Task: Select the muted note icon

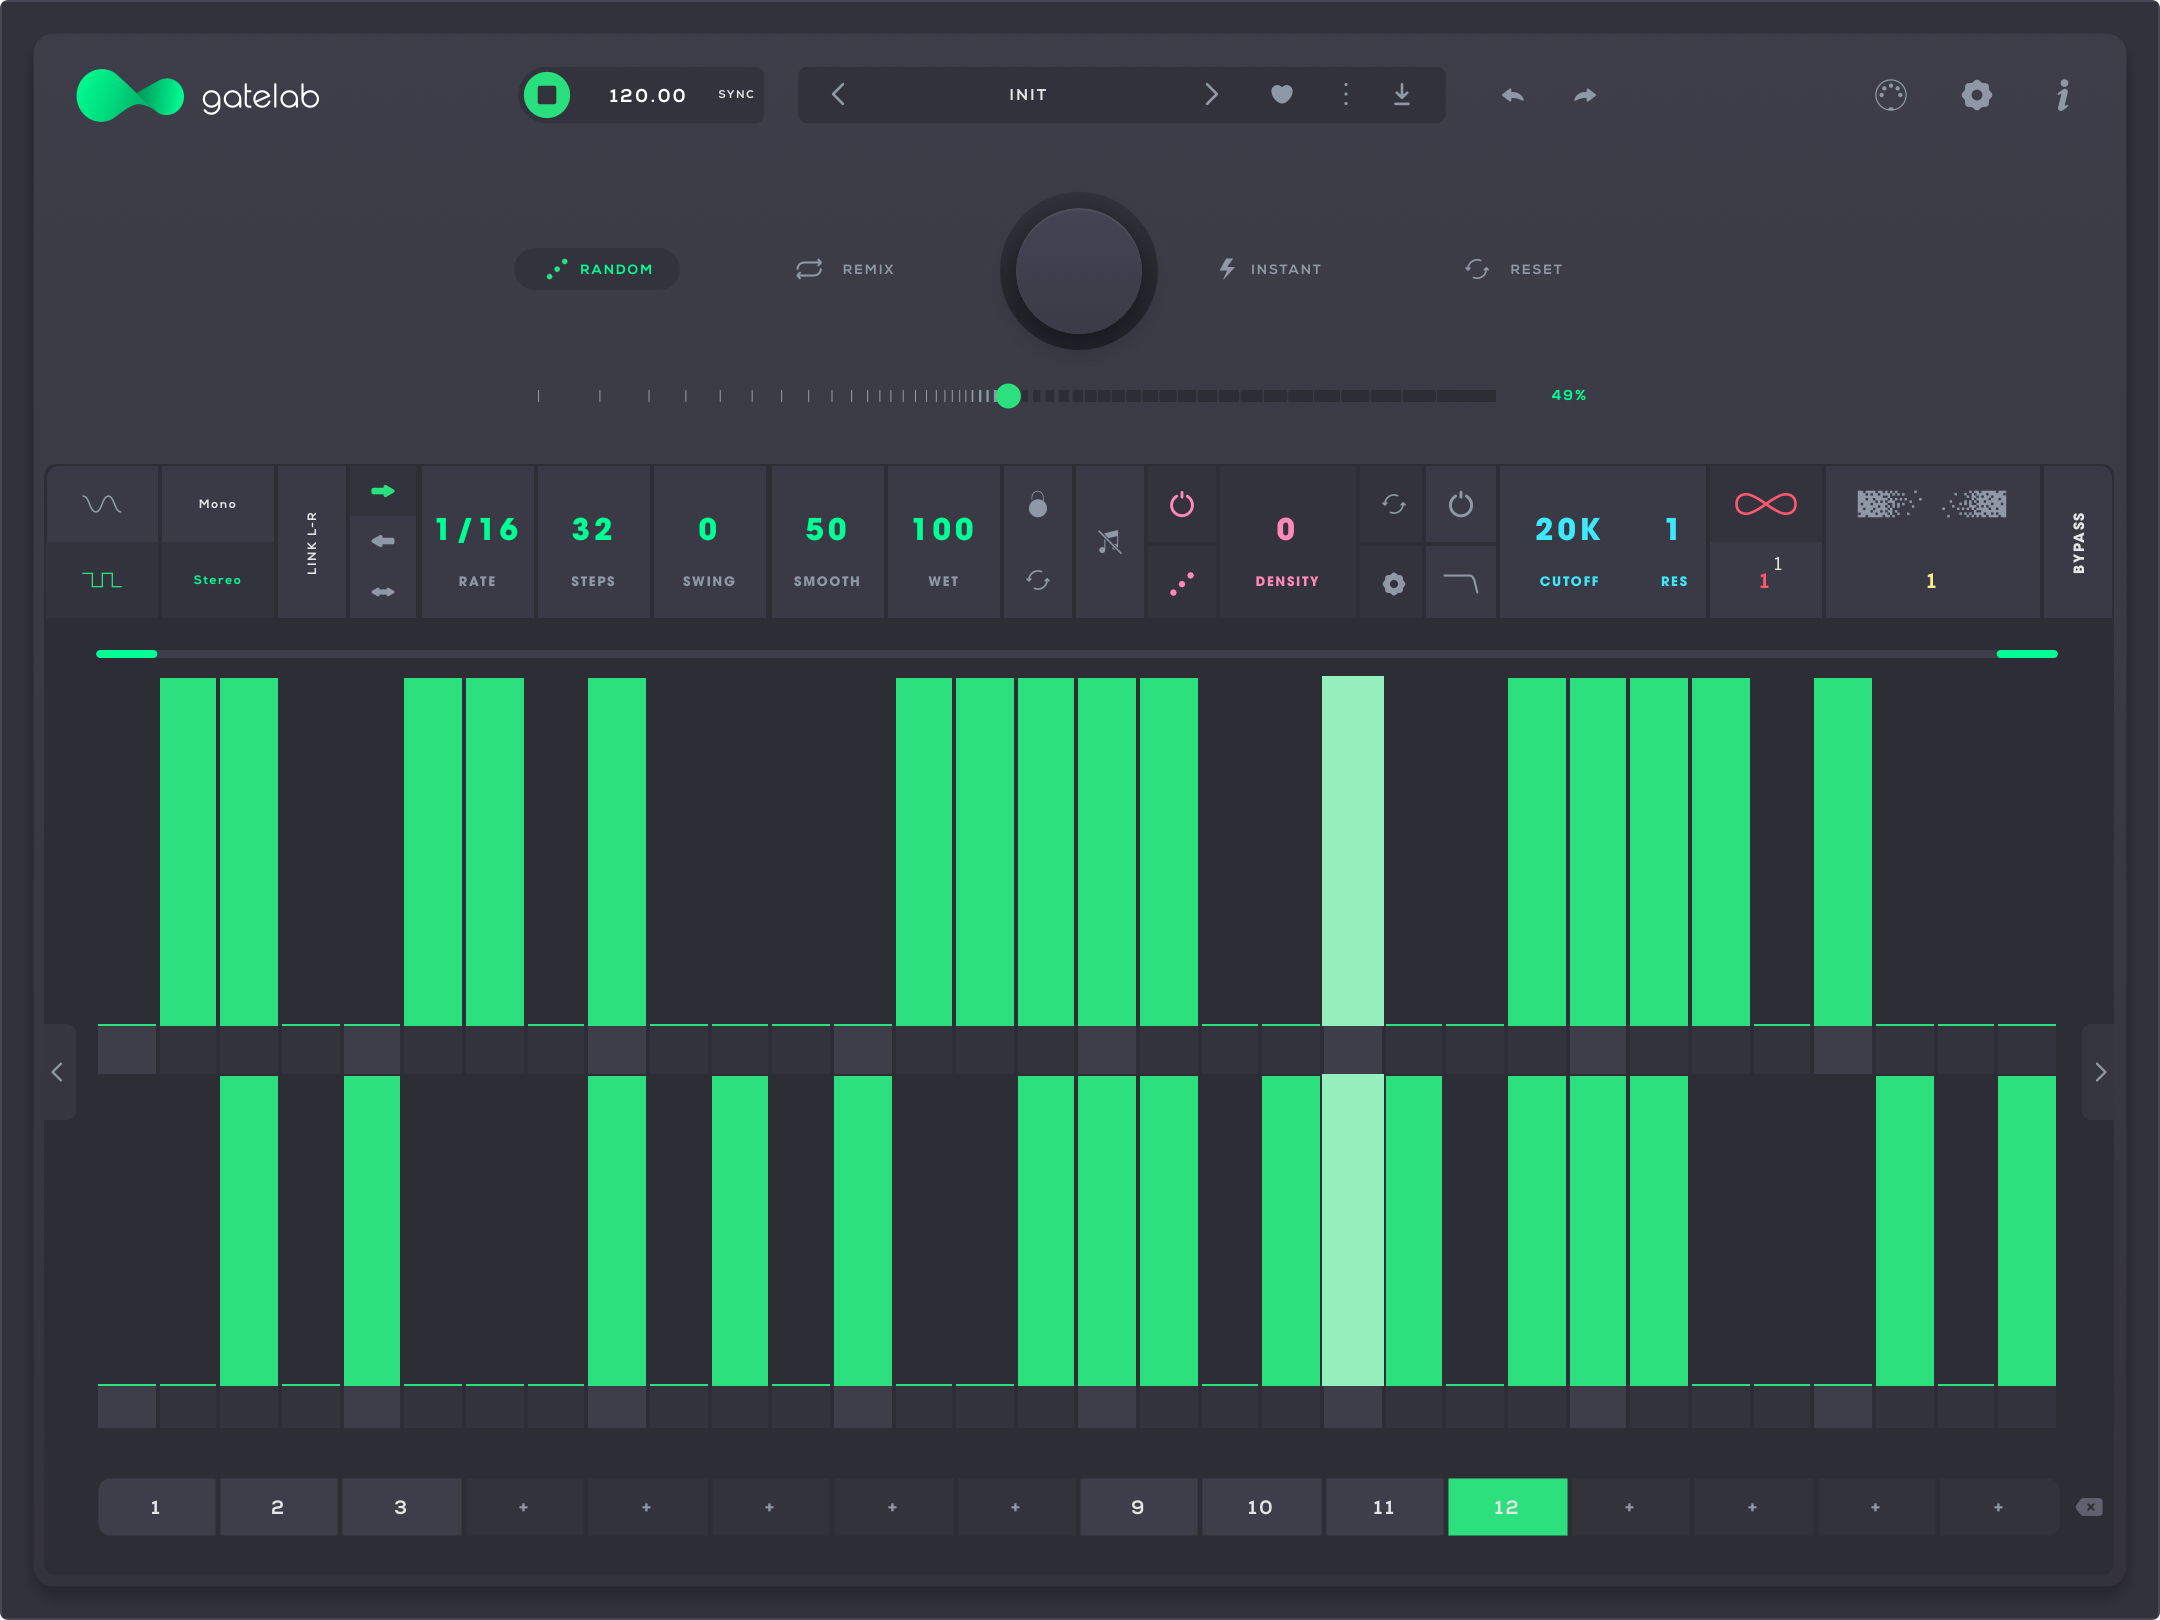Action: 1110,540
